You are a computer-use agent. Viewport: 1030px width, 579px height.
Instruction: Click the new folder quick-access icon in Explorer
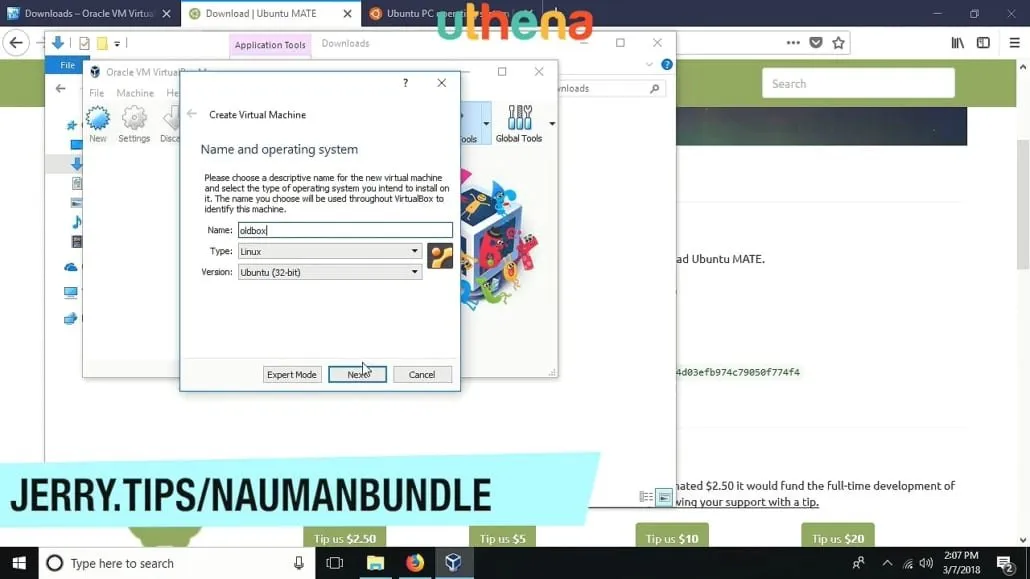(x=102, y=43)
